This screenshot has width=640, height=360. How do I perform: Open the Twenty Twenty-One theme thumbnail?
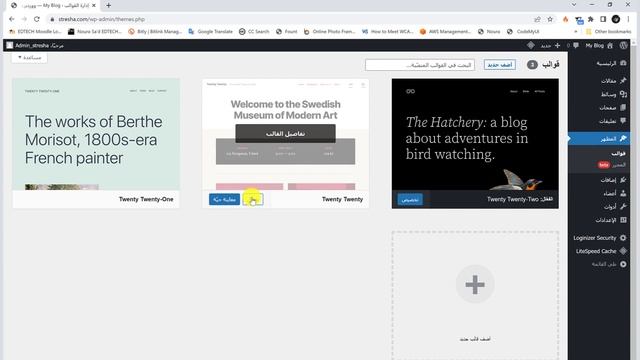[96, 134]
